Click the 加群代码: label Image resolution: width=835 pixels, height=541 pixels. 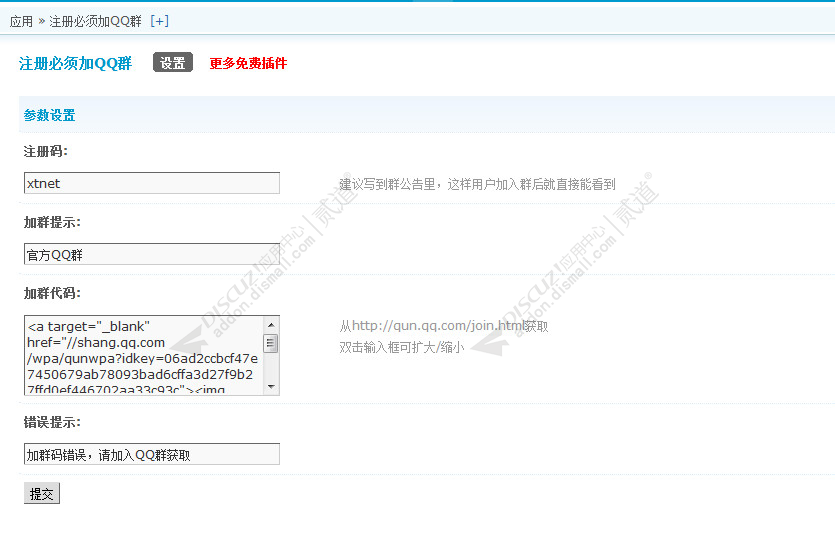pos(52,293)
